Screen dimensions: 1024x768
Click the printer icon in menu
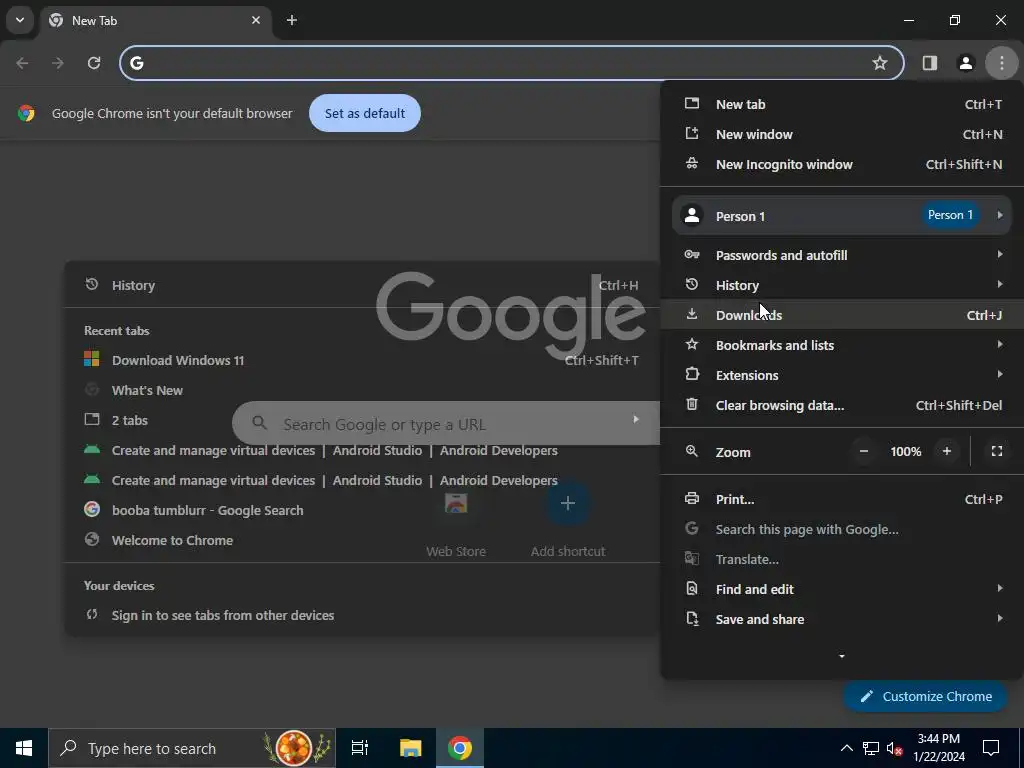692,499
